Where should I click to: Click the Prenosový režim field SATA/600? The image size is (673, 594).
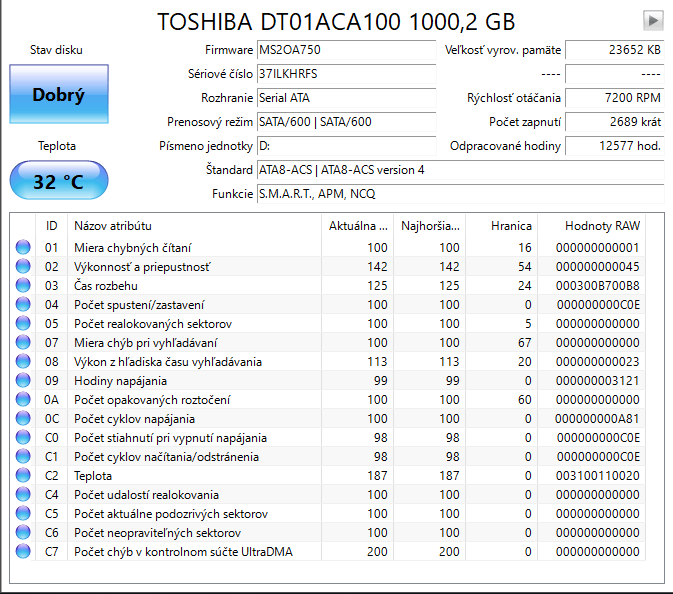pos(346,122)
